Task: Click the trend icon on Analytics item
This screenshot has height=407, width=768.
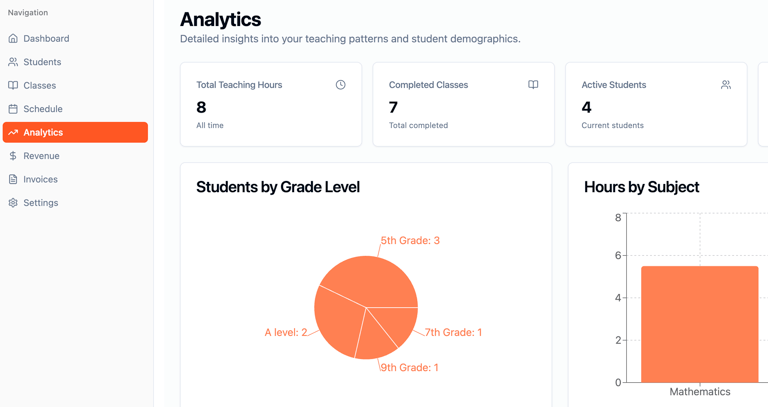Action: [13, 132]
